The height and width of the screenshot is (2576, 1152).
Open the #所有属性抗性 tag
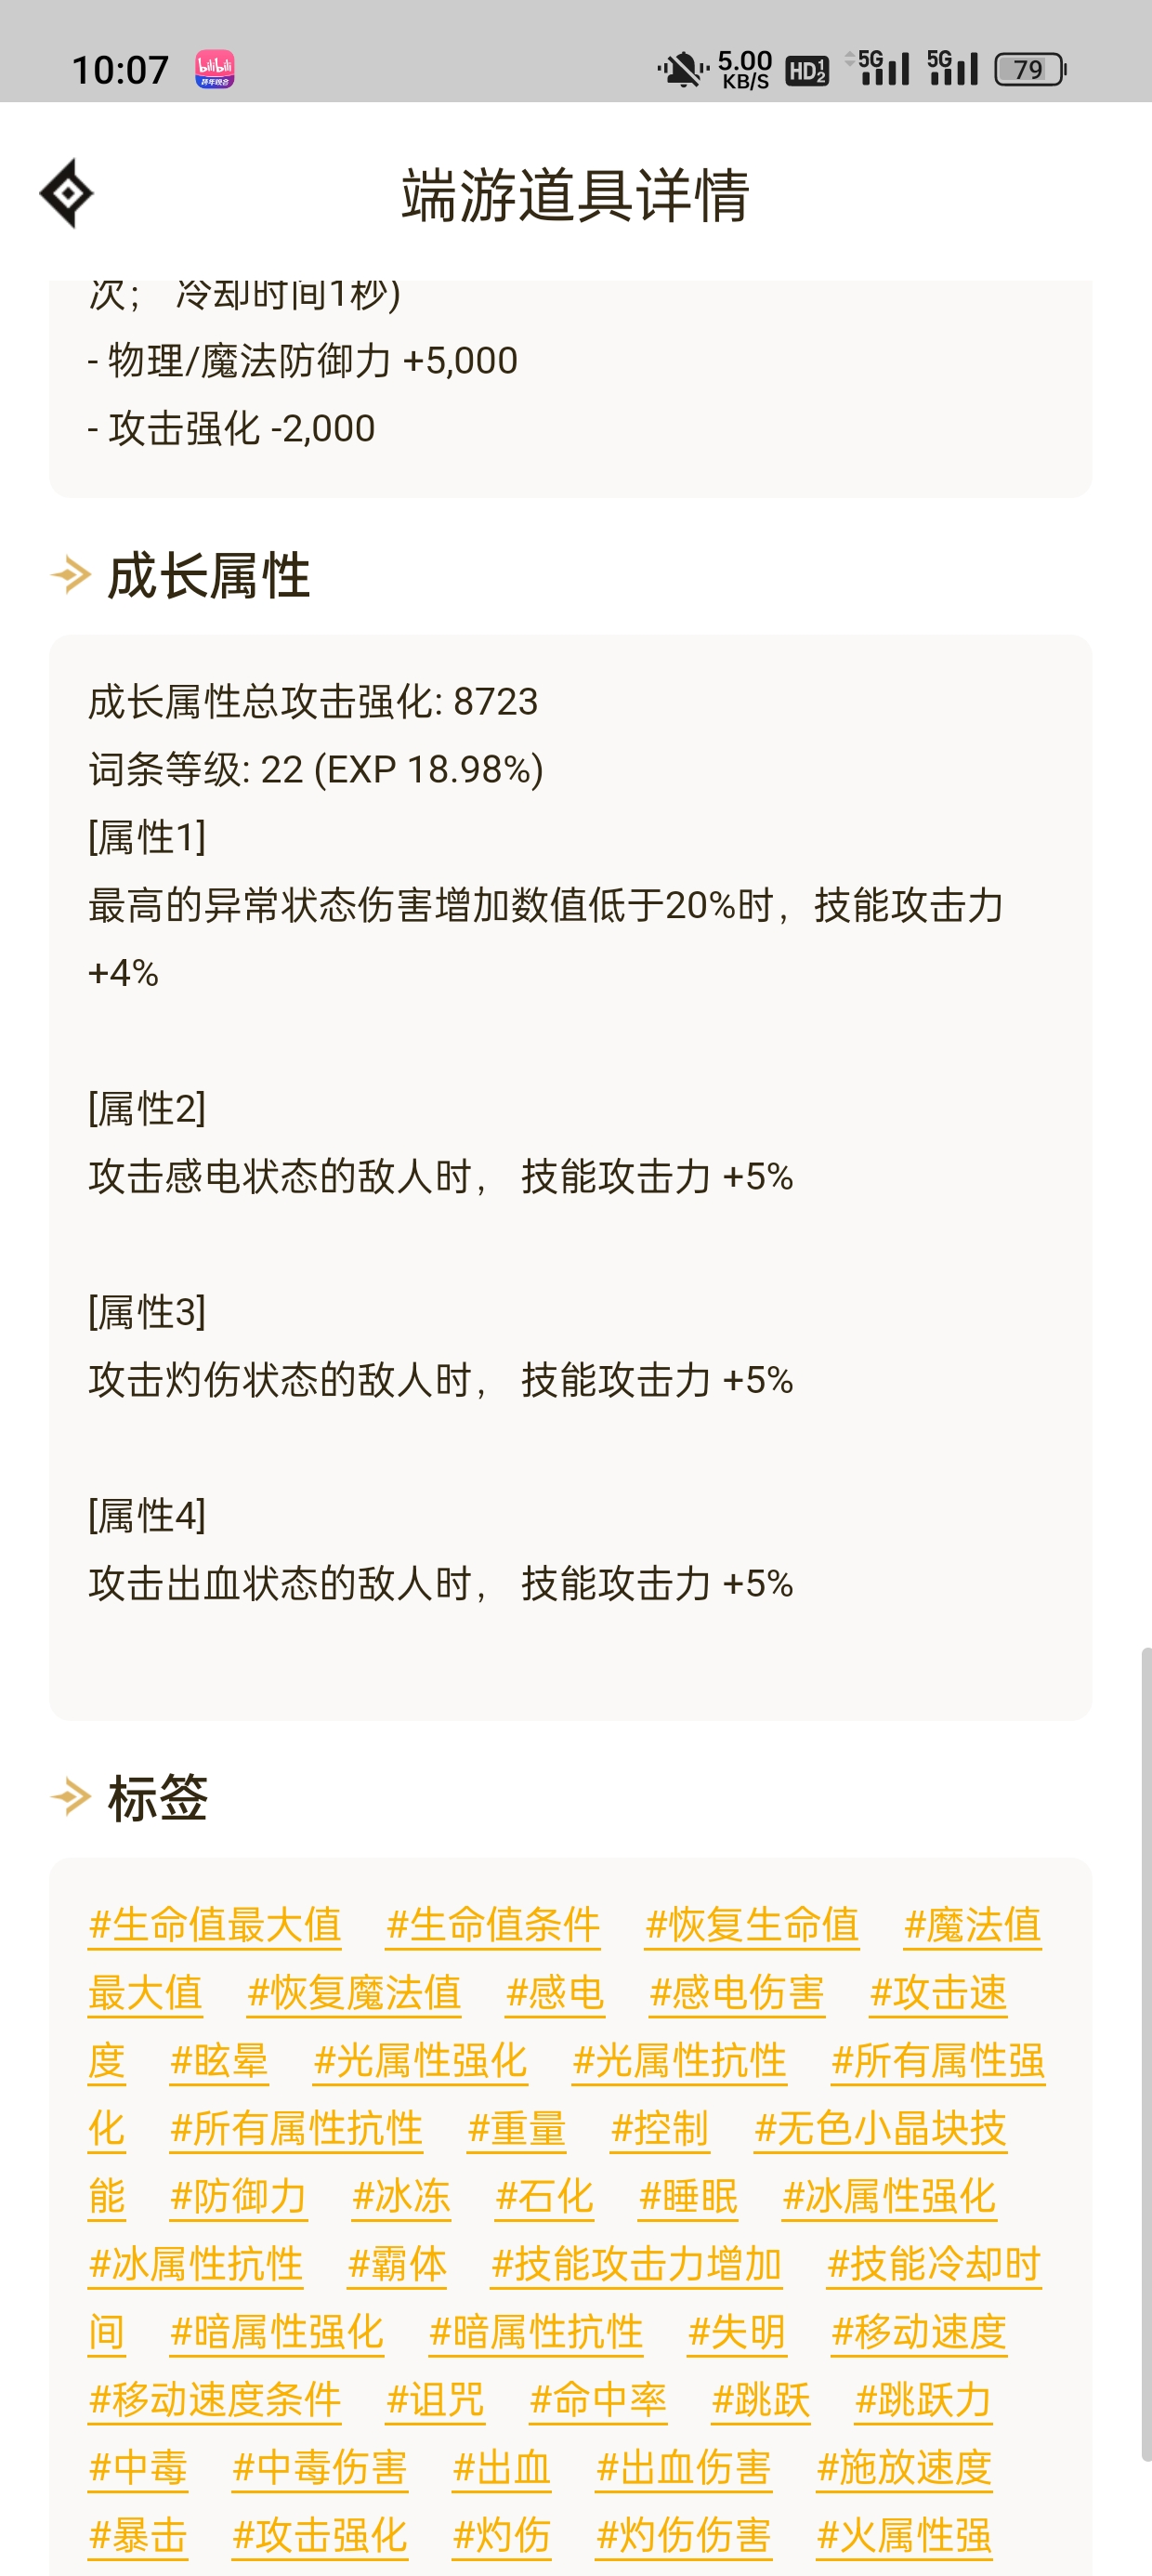tap(296, 2128)
